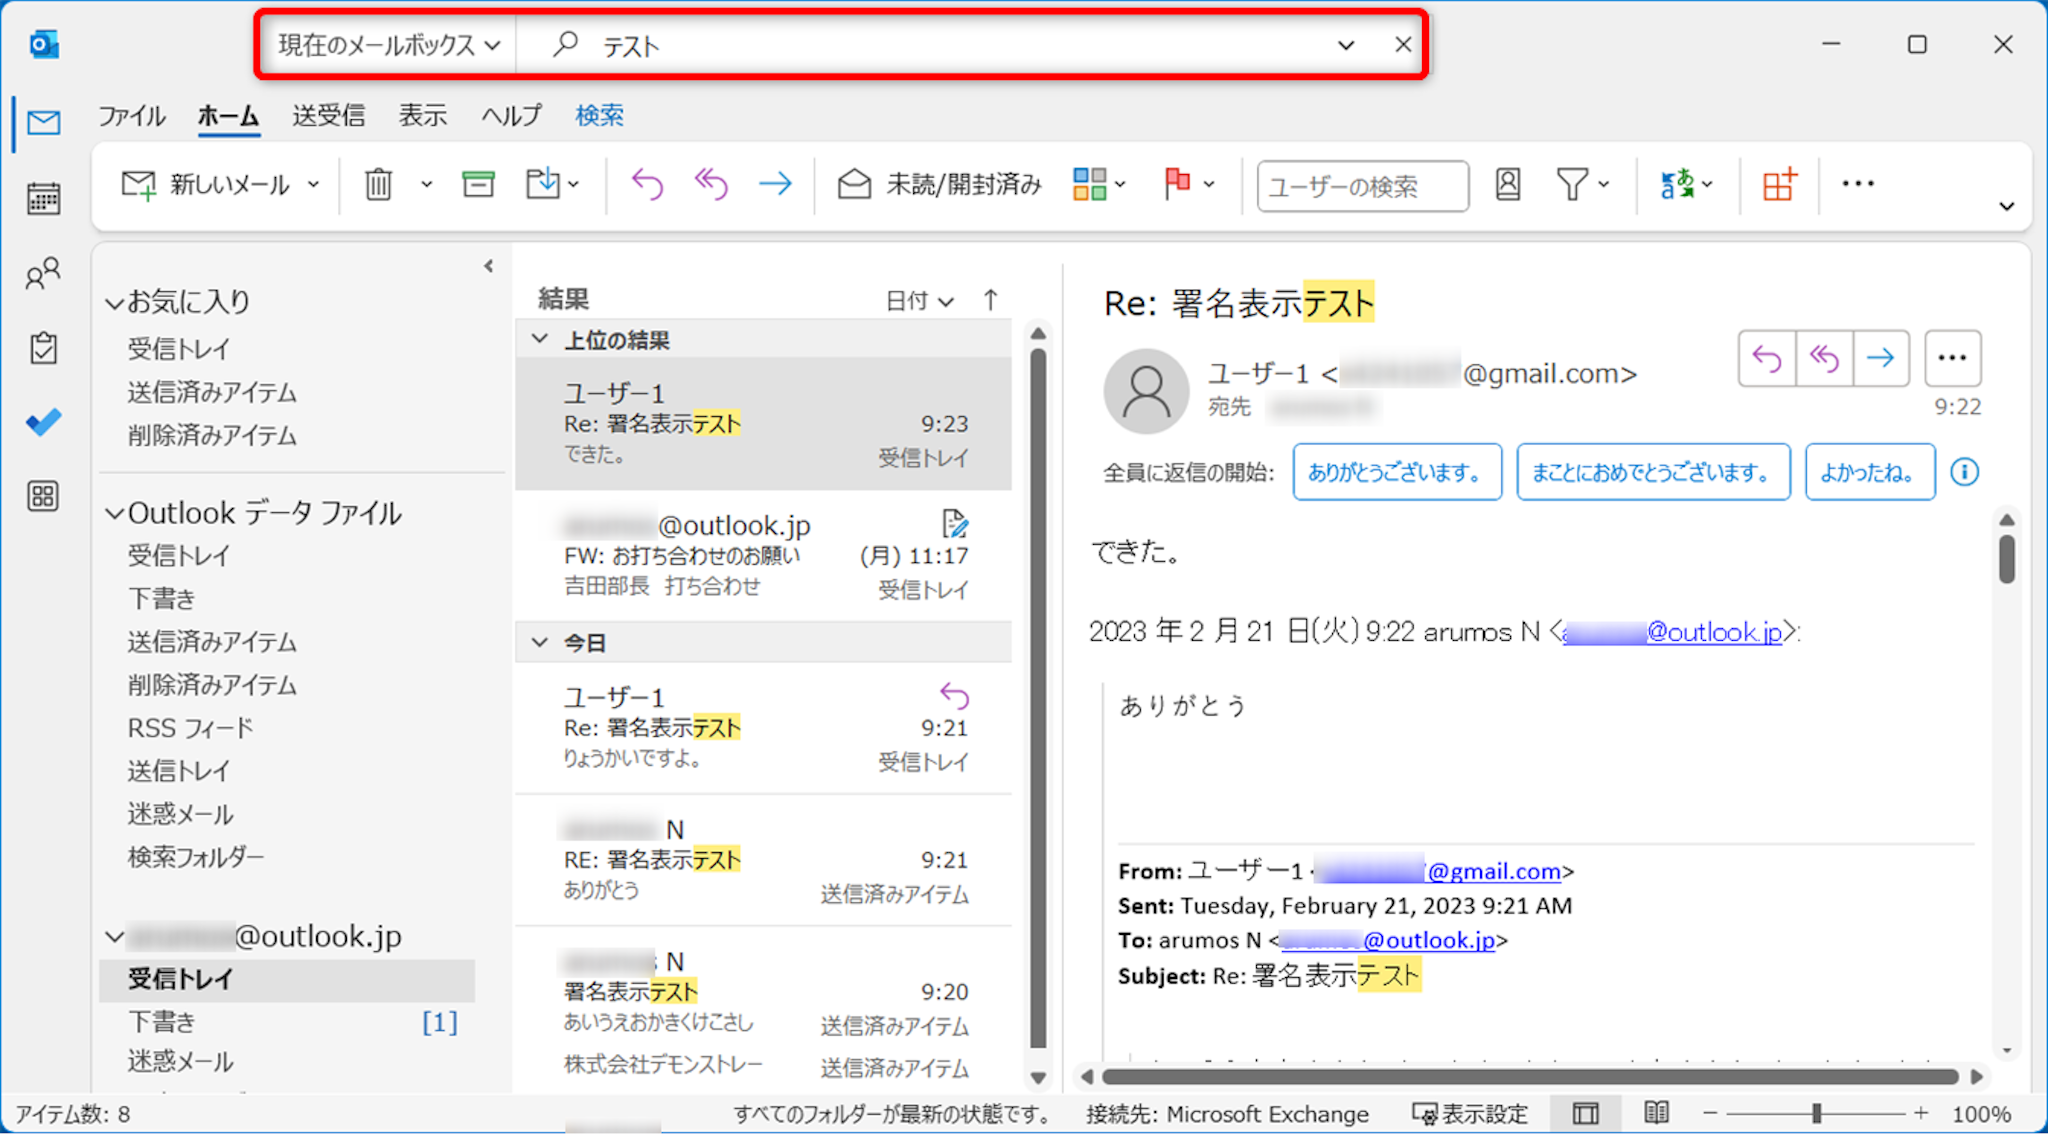
Task: Open the ファイル menu tab
Action: 131,116
